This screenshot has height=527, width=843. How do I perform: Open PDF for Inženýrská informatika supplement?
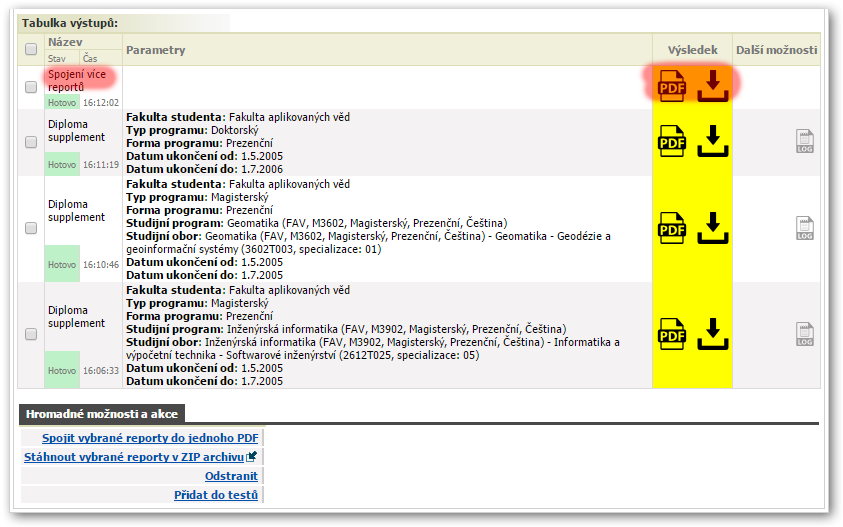[672, 334]
